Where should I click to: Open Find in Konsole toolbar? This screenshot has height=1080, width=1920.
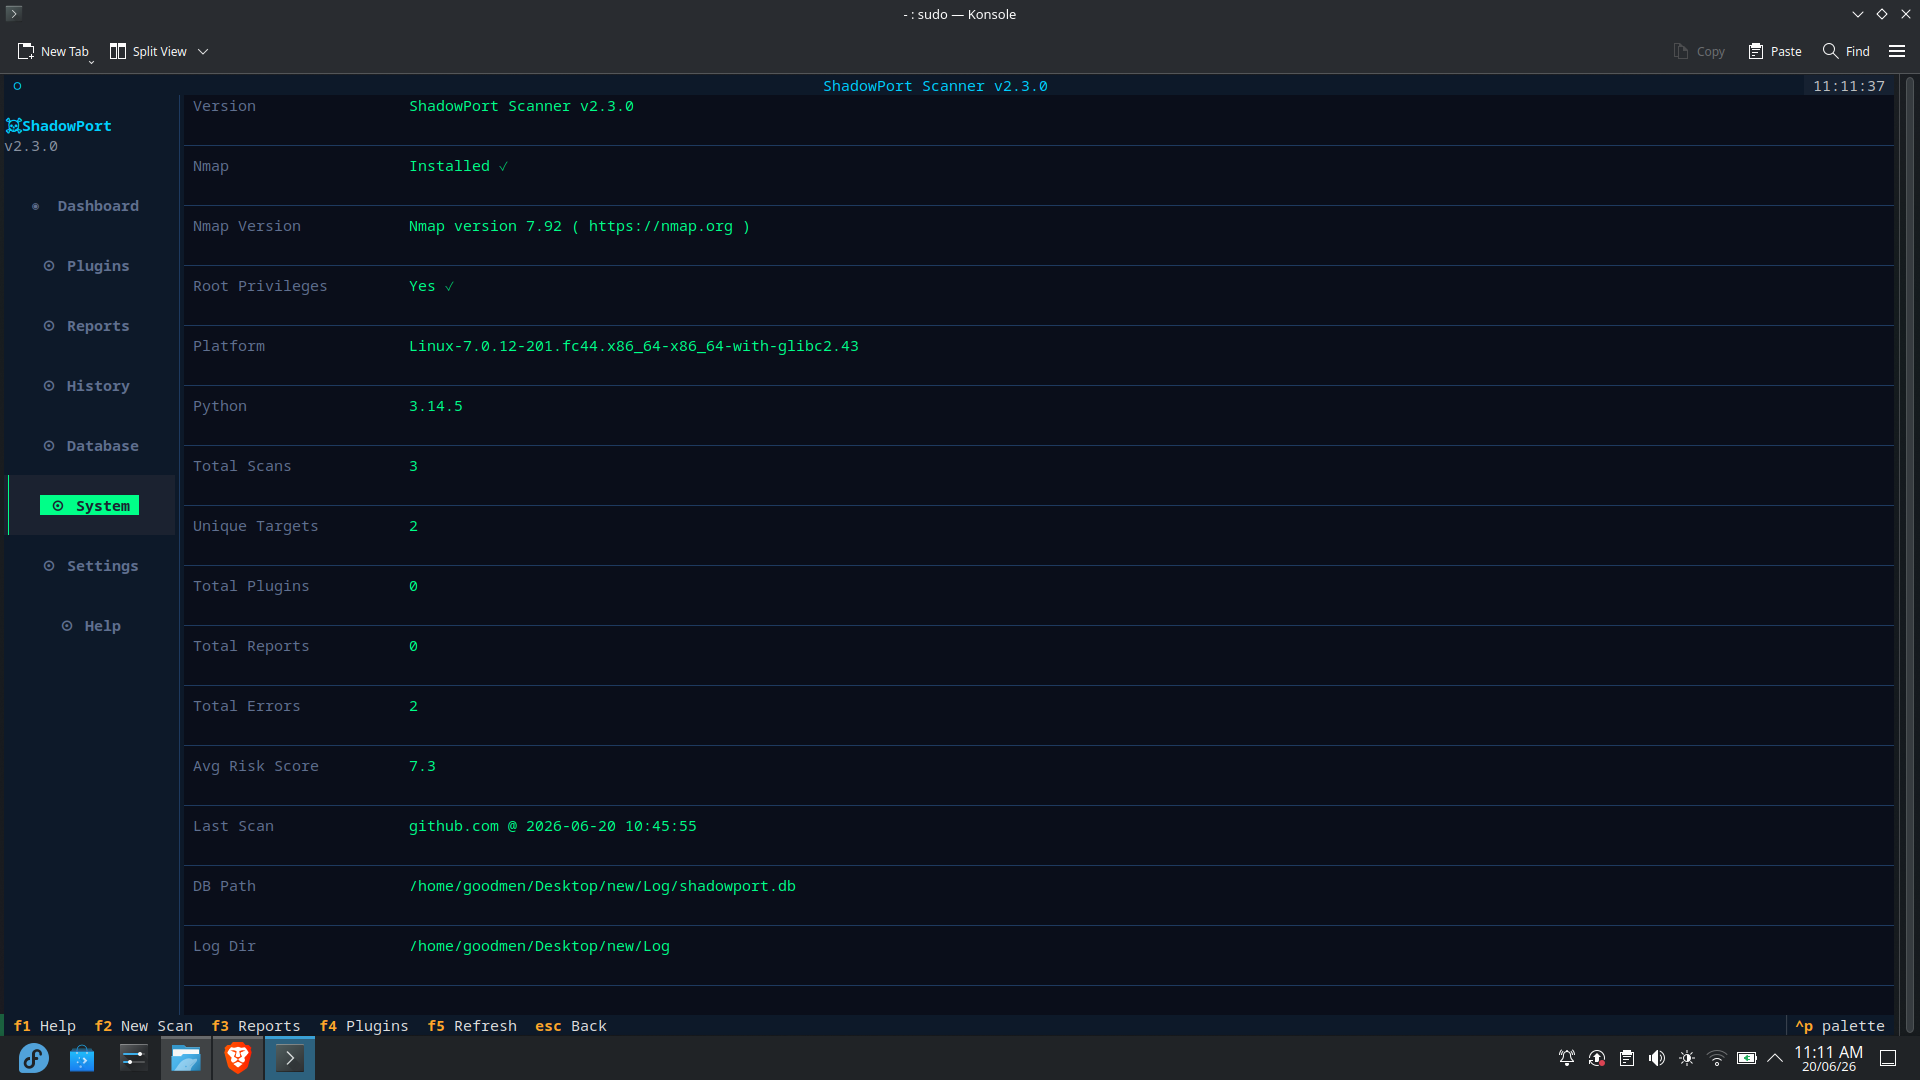coord(1846,51)
